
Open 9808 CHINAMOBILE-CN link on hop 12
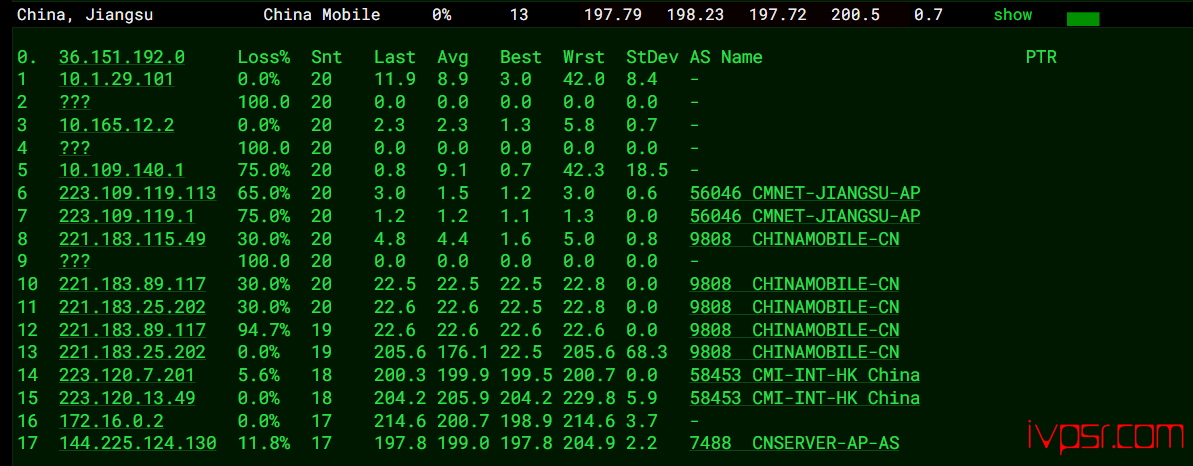coord(794,330)
